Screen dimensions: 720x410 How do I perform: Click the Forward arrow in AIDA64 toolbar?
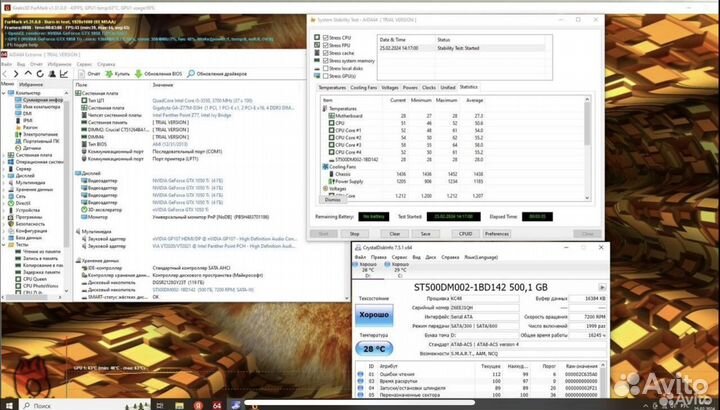pyautogui.click(x=16, y=73)
